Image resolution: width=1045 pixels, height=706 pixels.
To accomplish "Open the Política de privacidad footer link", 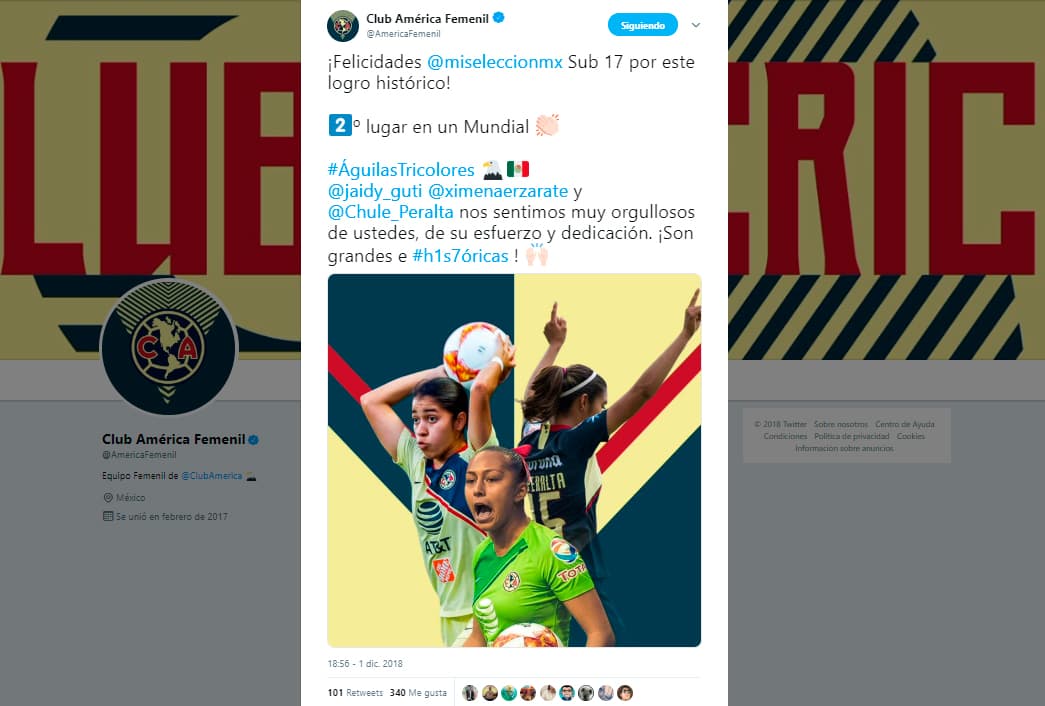I will coord(852,436).
